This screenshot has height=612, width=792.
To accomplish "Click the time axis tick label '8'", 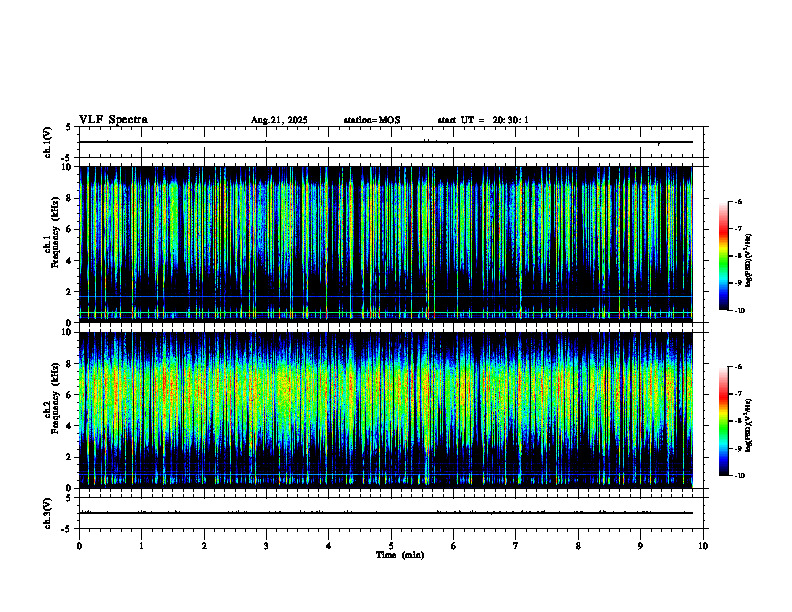I will click(x=578, y=546).
